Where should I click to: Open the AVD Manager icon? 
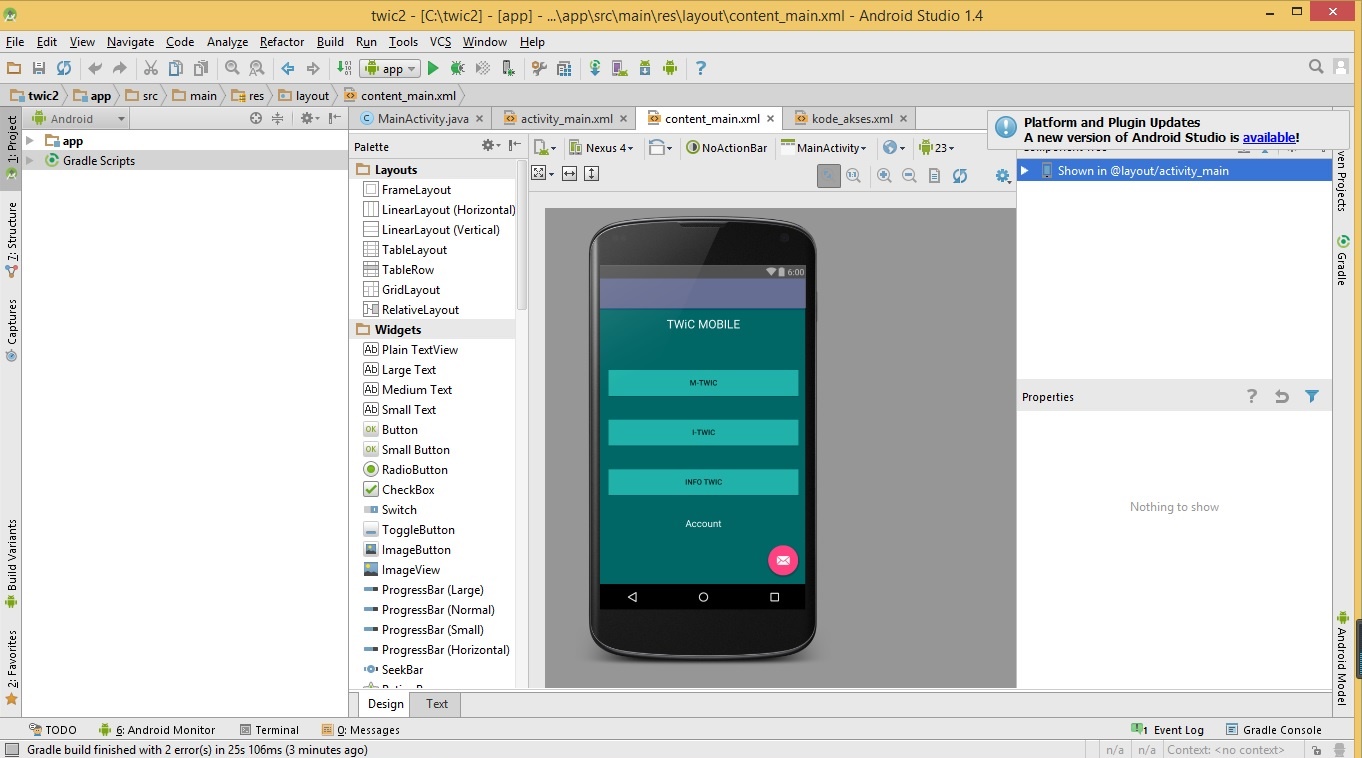[620, 68]
